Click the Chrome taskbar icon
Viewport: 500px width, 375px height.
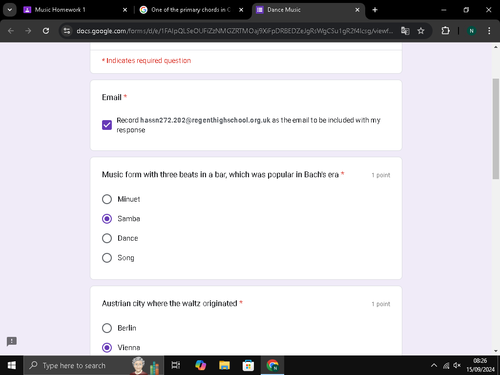272,365
